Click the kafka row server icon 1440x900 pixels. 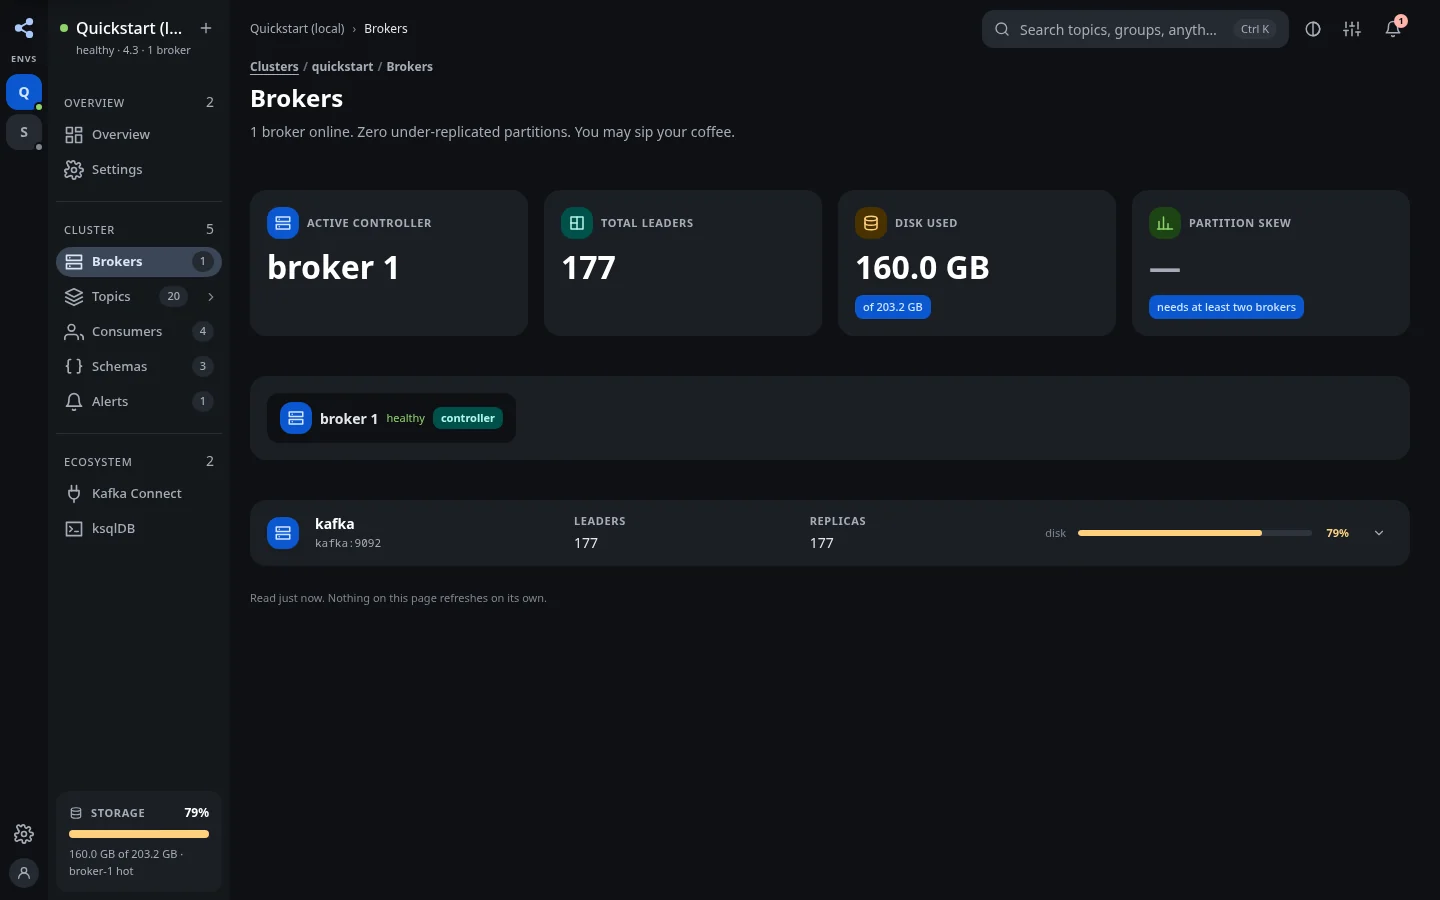tap(283, 533)
